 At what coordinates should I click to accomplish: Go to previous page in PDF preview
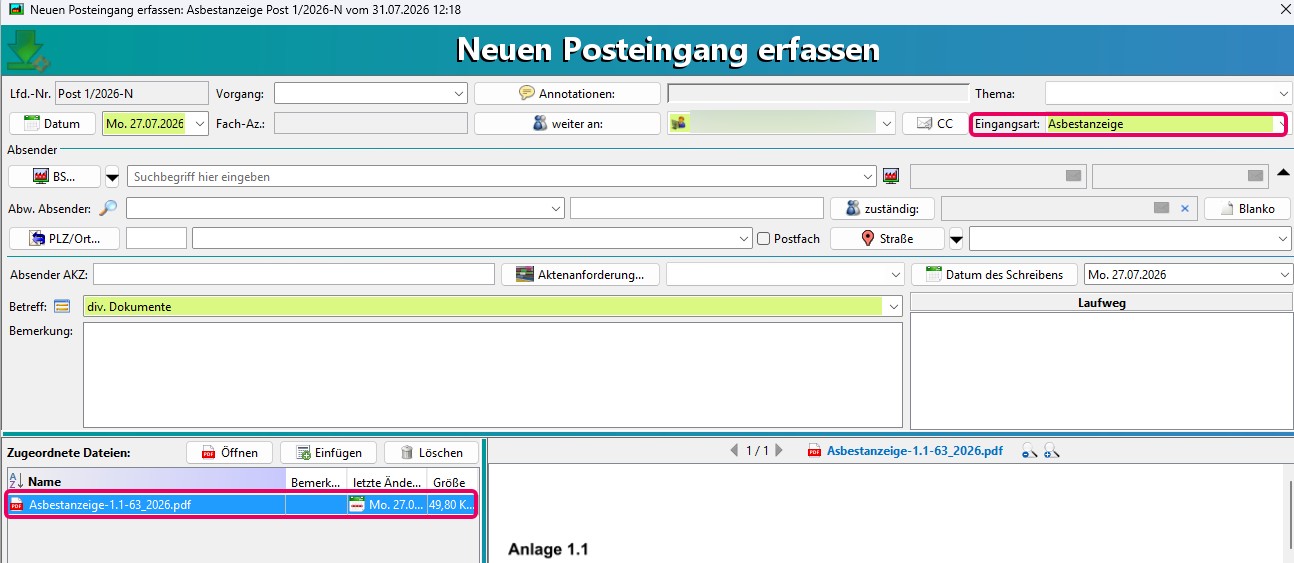tap(735, 451)
